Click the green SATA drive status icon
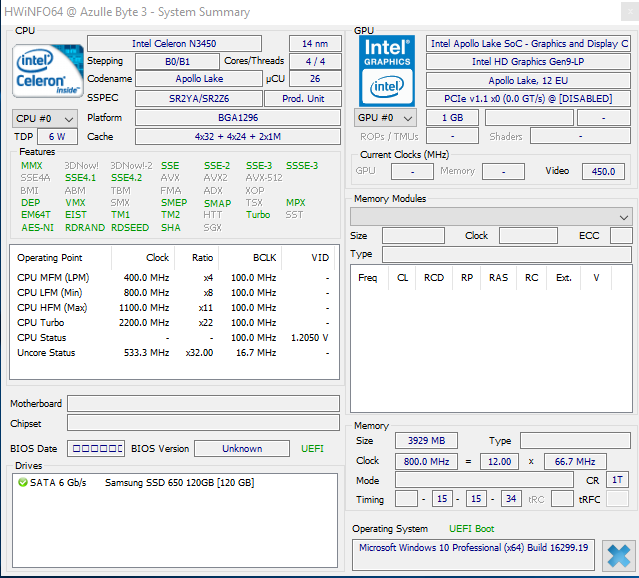 click(x=23, y=483)
